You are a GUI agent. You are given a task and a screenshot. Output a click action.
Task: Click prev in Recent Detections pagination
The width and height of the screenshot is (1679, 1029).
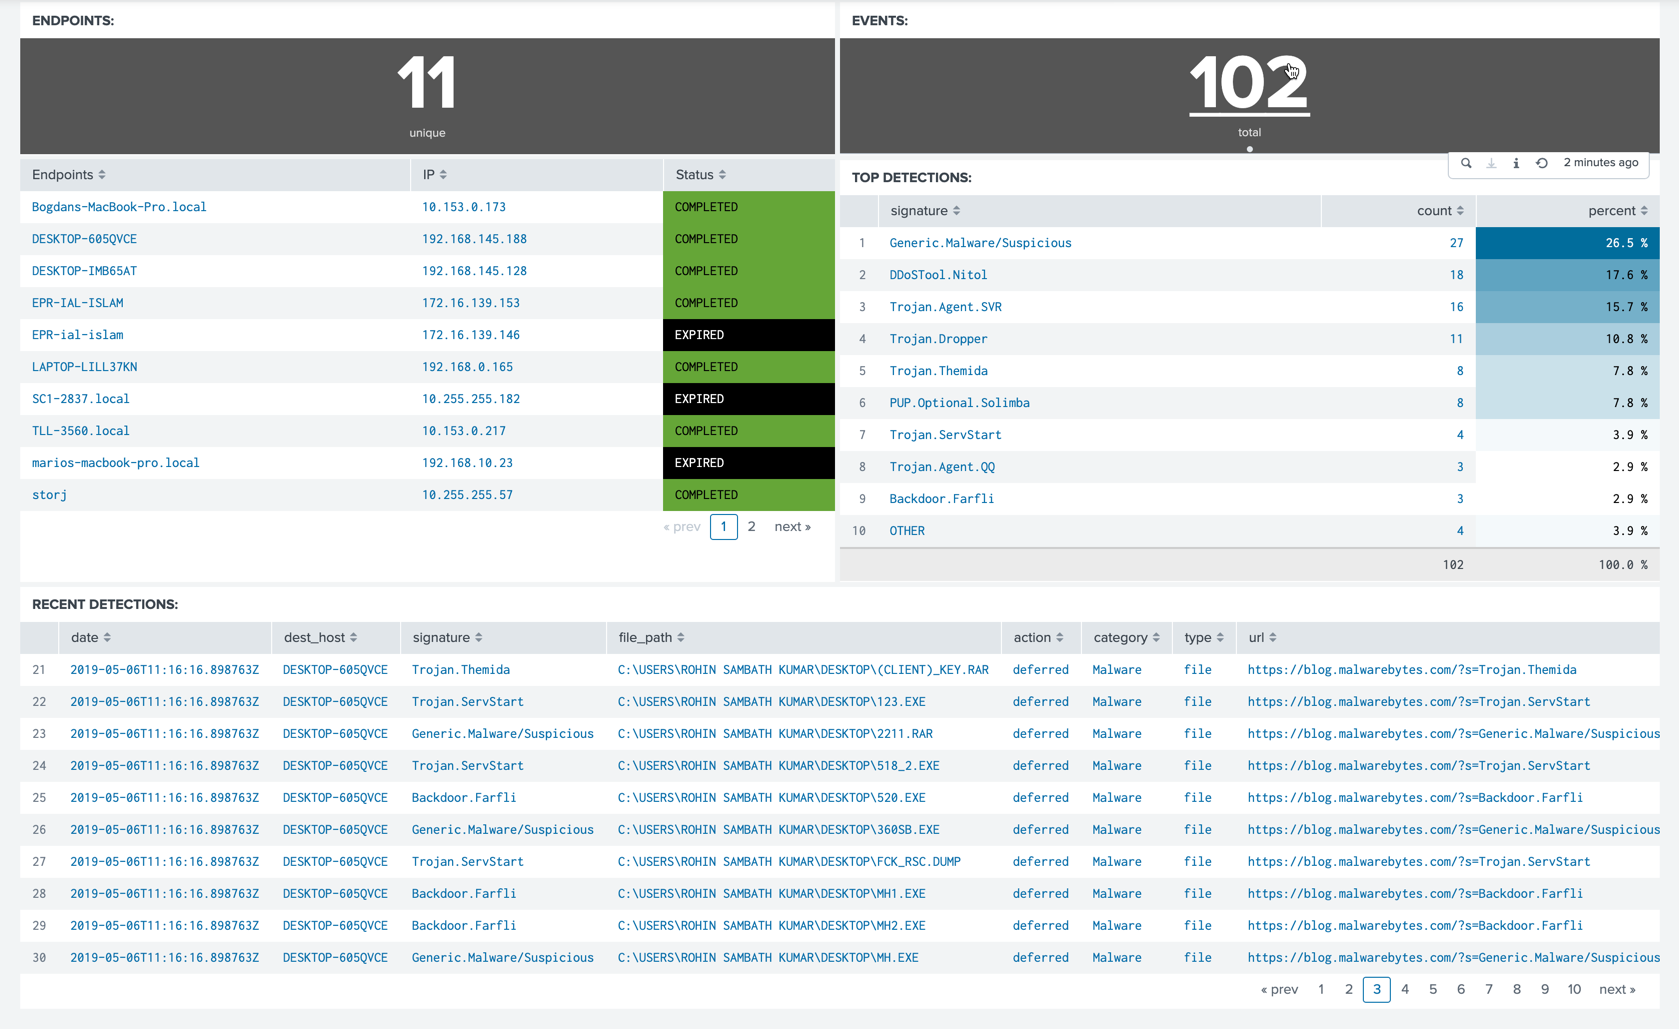(1279, 990)
